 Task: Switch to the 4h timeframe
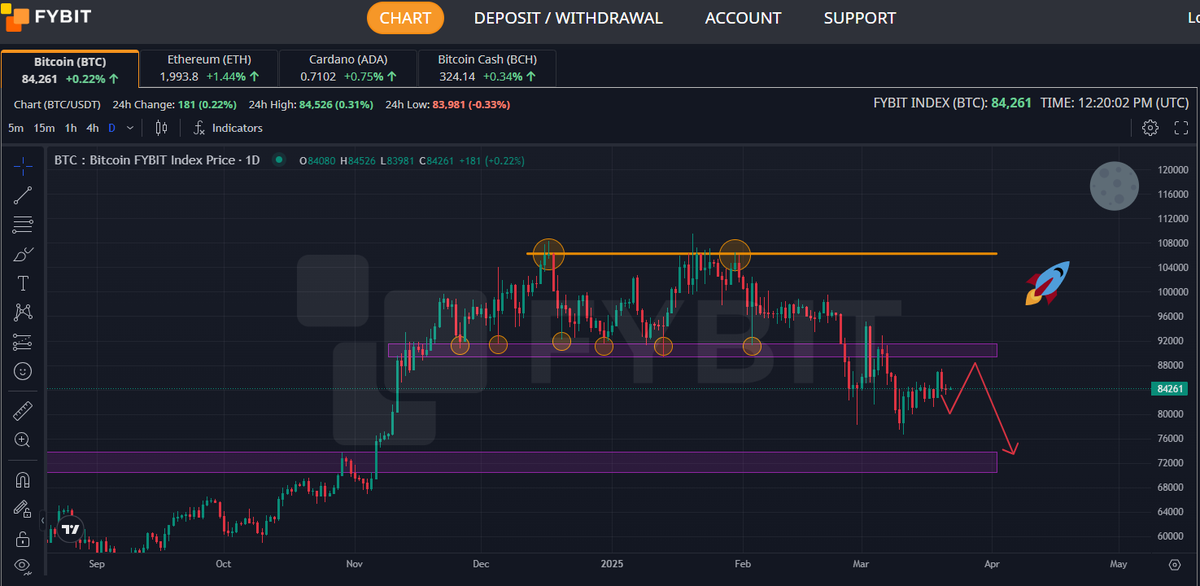[93, 128]
